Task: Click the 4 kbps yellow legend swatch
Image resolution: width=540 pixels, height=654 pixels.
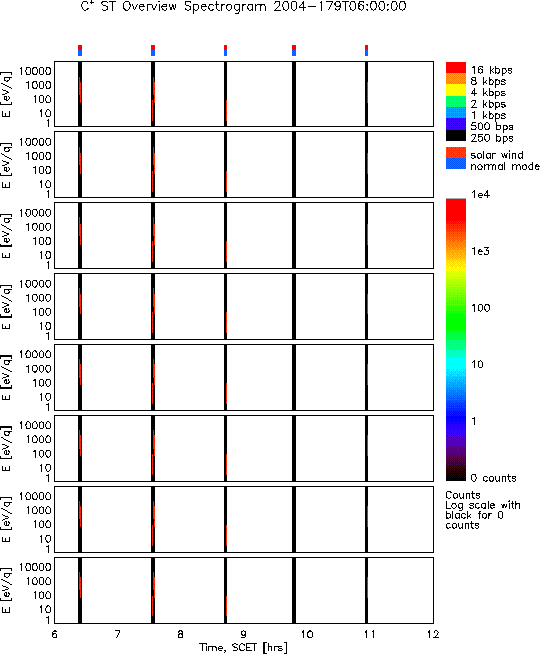Action: [x=456, y=91]
